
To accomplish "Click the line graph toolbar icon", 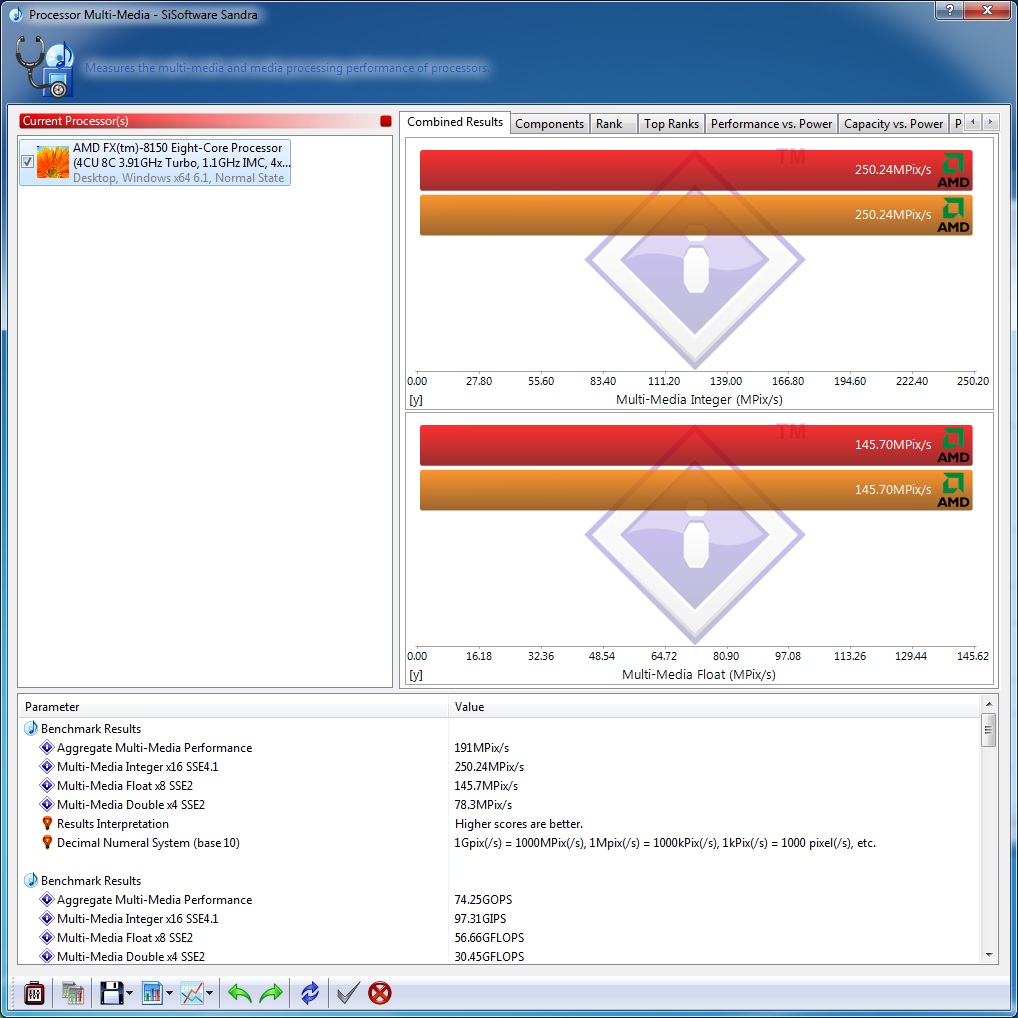I will (192, 993).
